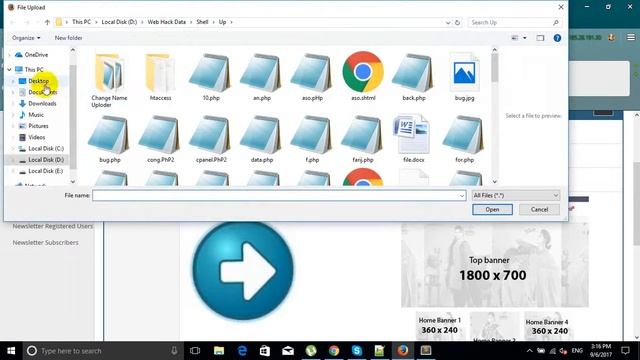Open the view options dropdown arrow
The height and width of the screenshot is (360, 640).
(525, 38)
